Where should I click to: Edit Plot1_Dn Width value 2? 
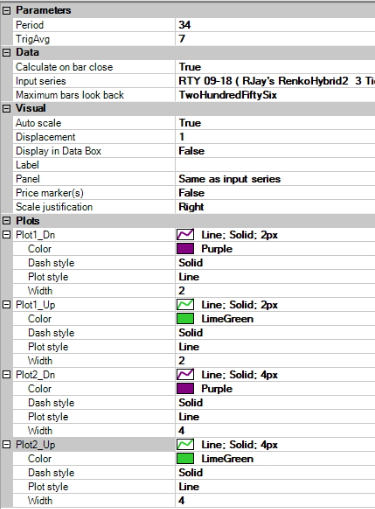coord(275,291)
